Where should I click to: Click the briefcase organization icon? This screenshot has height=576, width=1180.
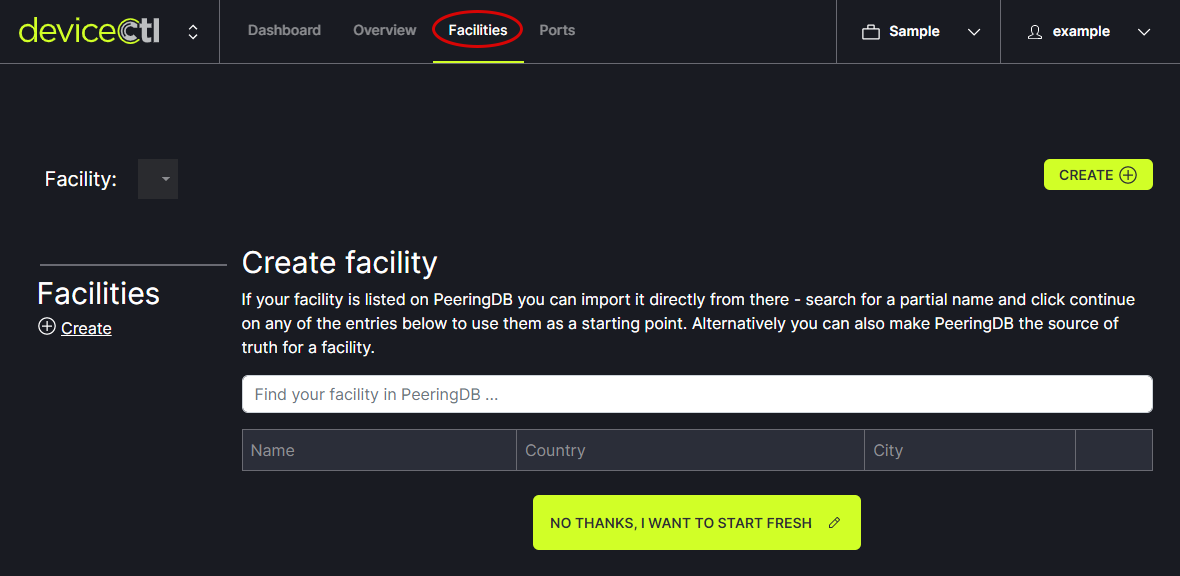871,32
